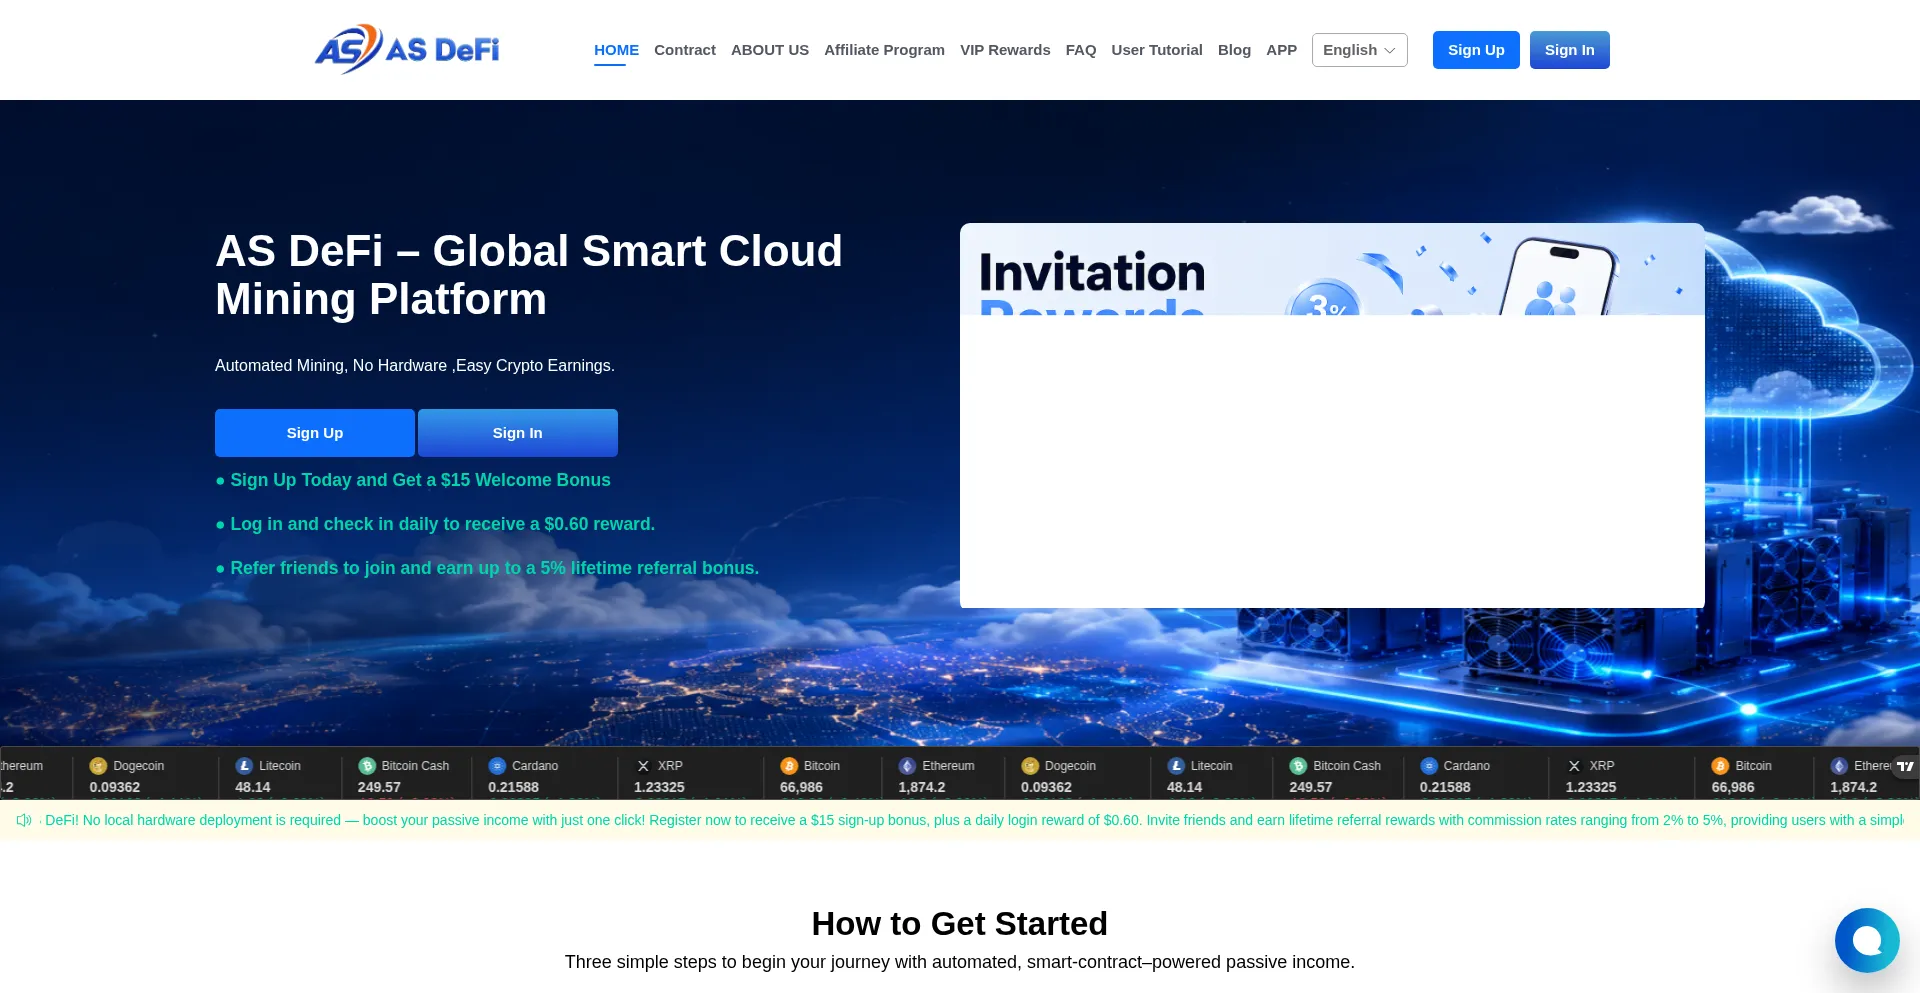Click the leftmost Cardano price 0.21588
1920x993 pixels.
click(x=513, y=787)
